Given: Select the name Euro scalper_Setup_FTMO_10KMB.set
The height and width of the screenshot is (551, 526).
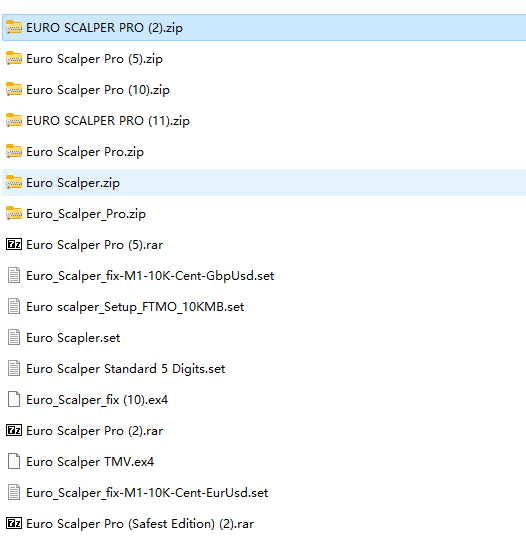Looking at the screenshot, I should coord(135,307).
